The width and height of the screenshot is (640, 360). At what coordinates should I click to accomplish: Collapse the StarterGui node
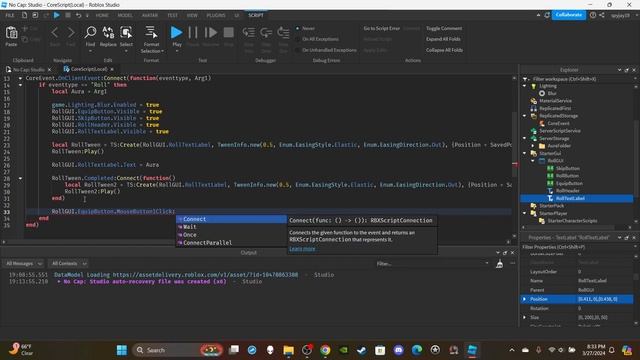pyautogui.click(x=524, y=153)
